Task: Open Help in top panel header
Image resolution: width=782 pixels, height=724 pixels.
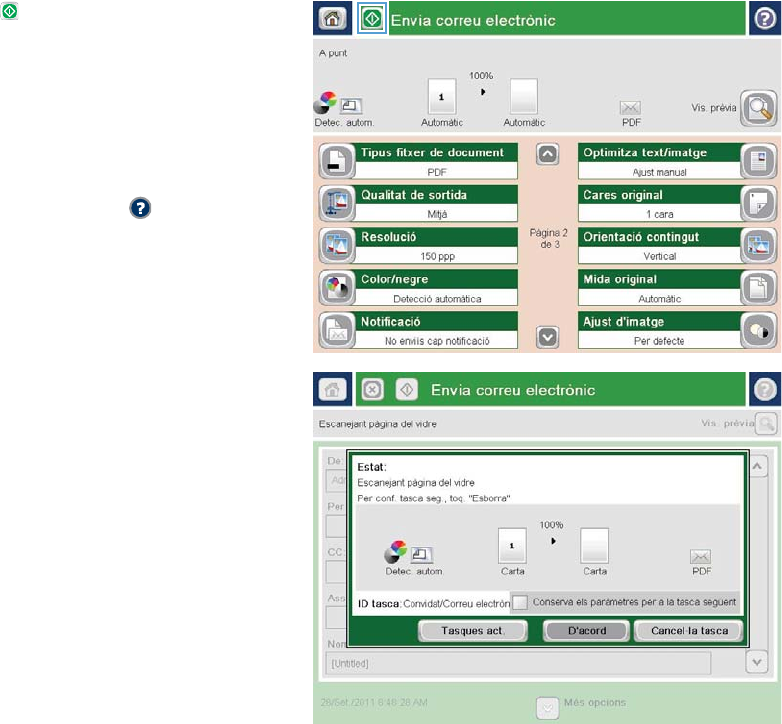Action: pos(764,19)
